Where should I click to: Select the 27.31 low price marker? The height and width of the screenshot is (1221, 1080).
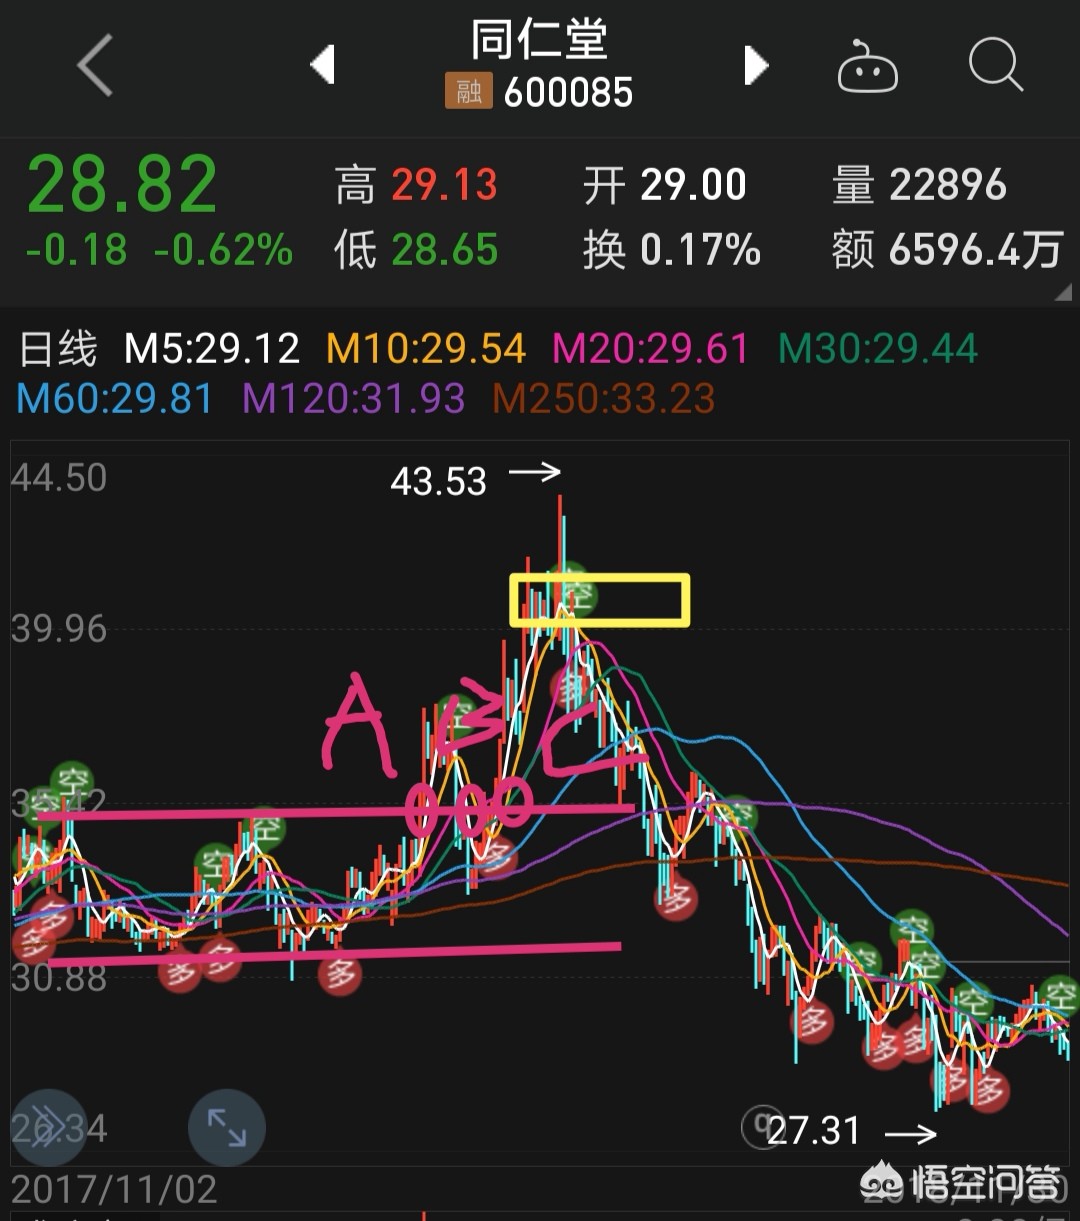tap(813, 1131)
